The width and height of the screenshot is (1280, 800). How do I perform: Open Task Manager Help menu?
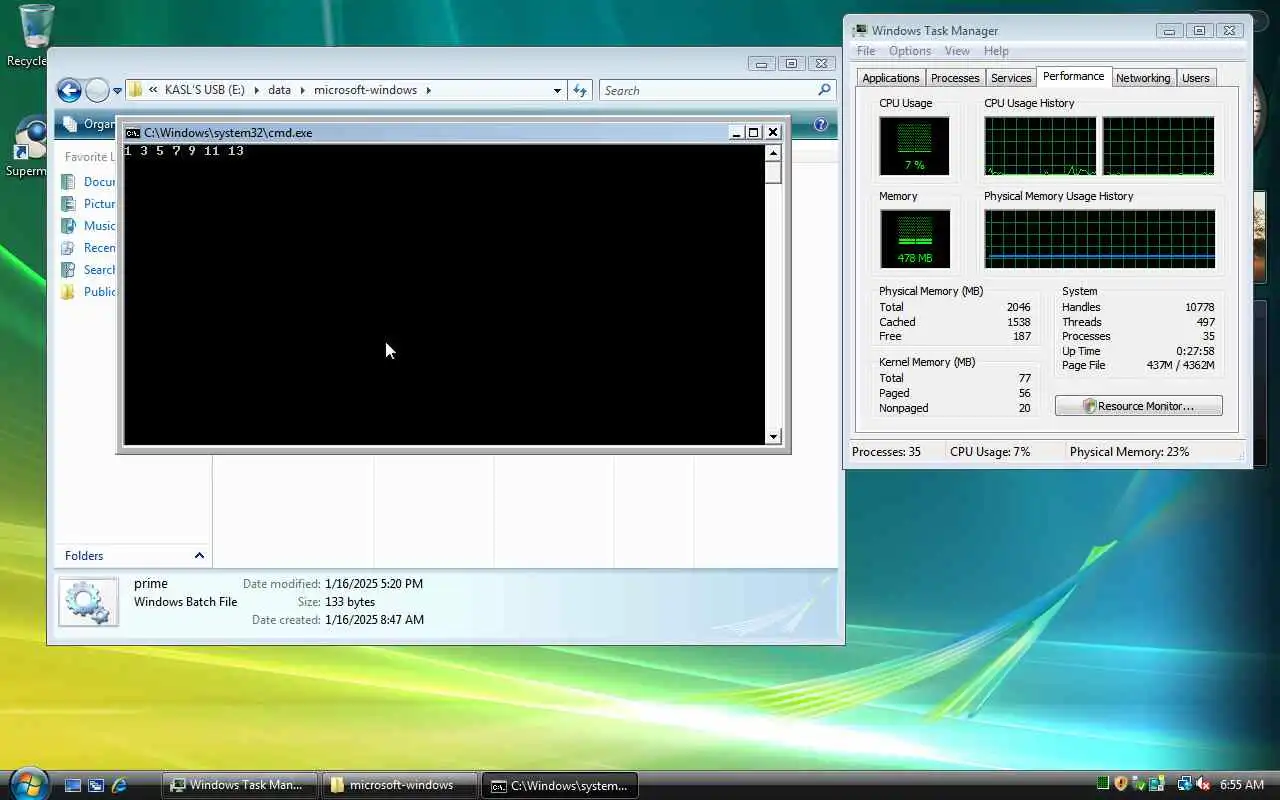pos(996,51)
